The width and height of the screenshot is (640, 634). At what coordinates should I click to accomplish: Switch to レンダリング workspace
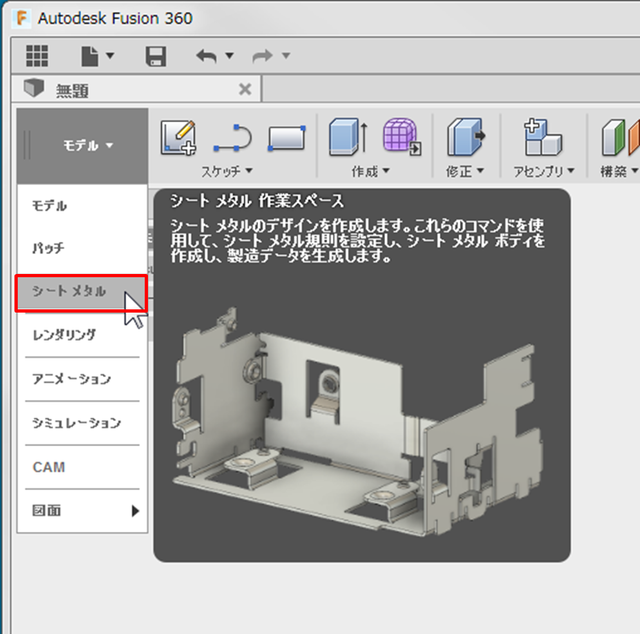tap(82, 335)
